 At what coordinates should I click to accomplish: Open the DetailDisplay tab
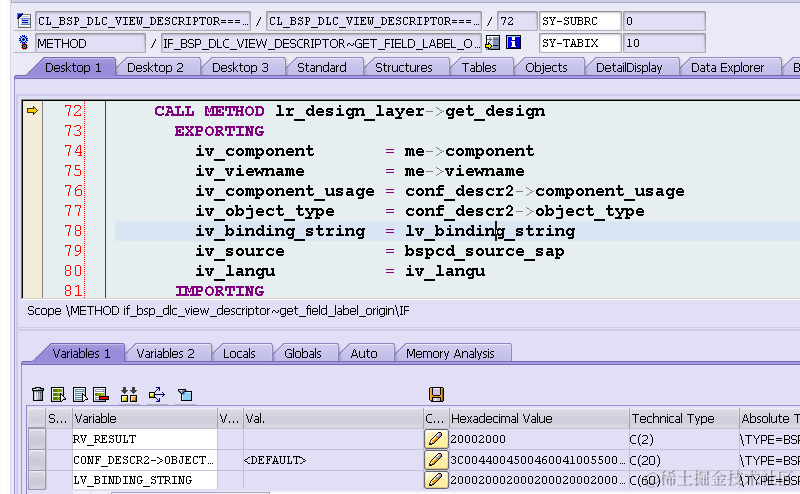pyautogui.click(x=629, y=67)
